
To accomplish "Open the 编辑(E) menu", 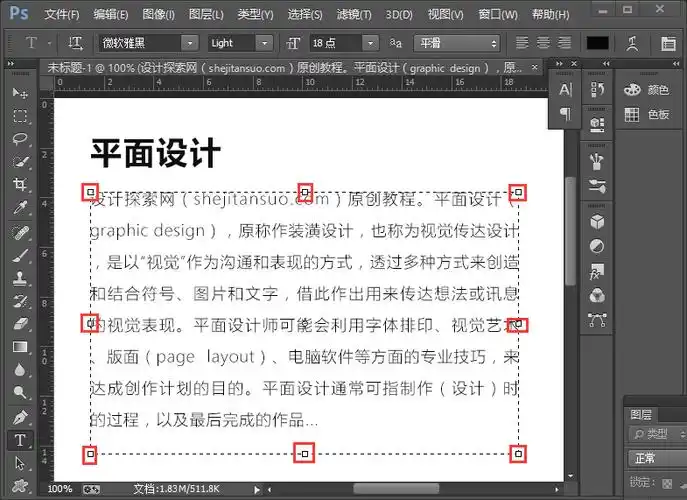I will (110, 14).
